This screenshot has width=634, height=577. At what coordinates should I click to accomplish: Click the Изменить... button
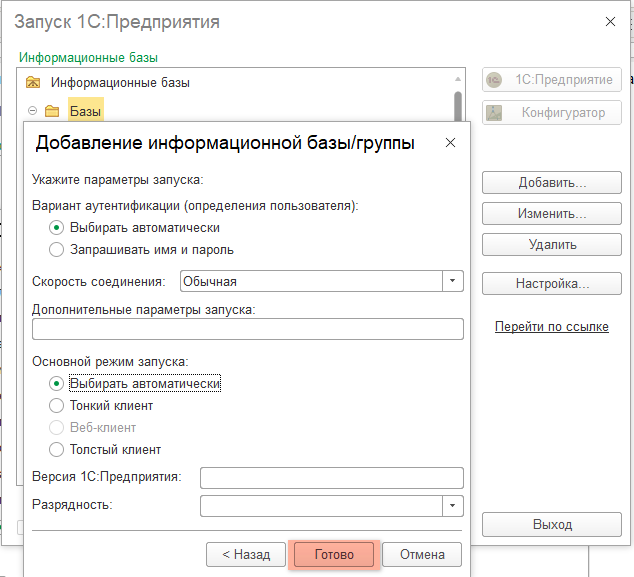(x=552, y=213)
